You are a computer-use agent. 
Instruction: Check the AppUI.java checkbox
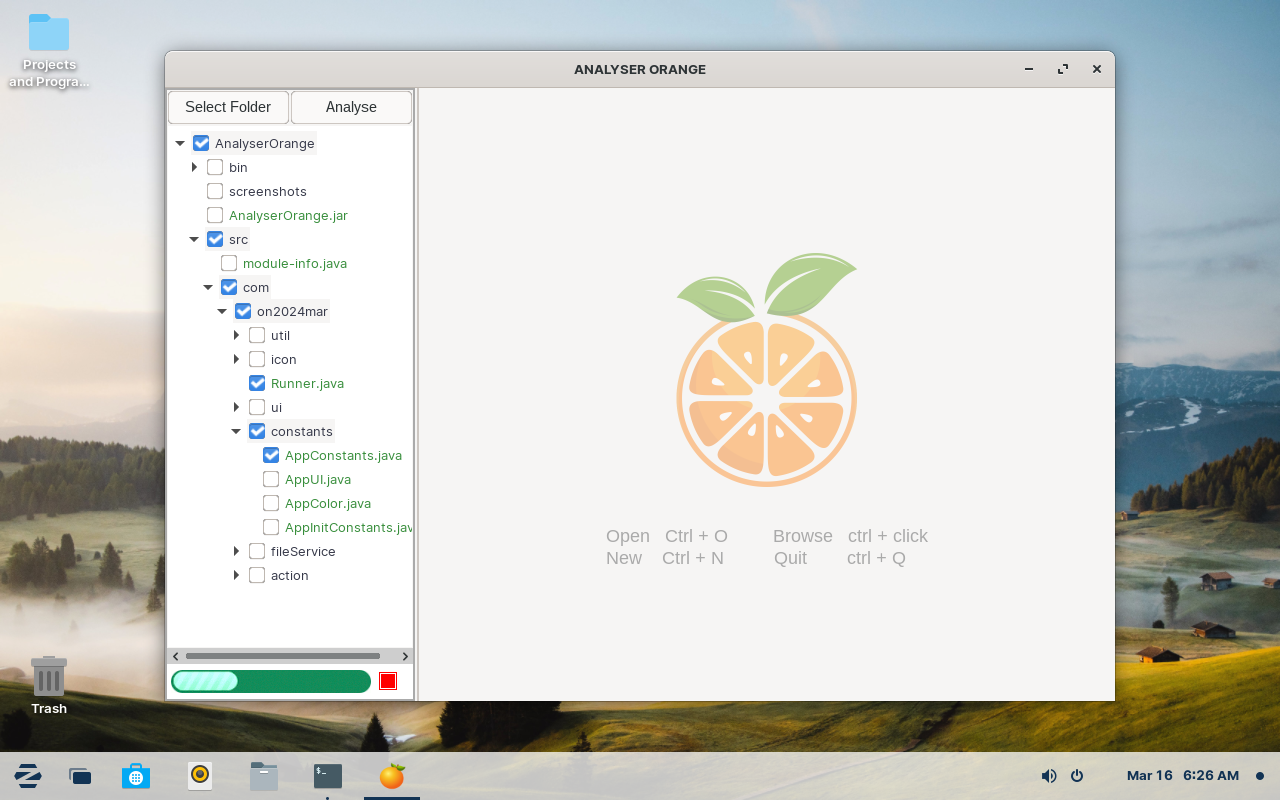(271, 479)
